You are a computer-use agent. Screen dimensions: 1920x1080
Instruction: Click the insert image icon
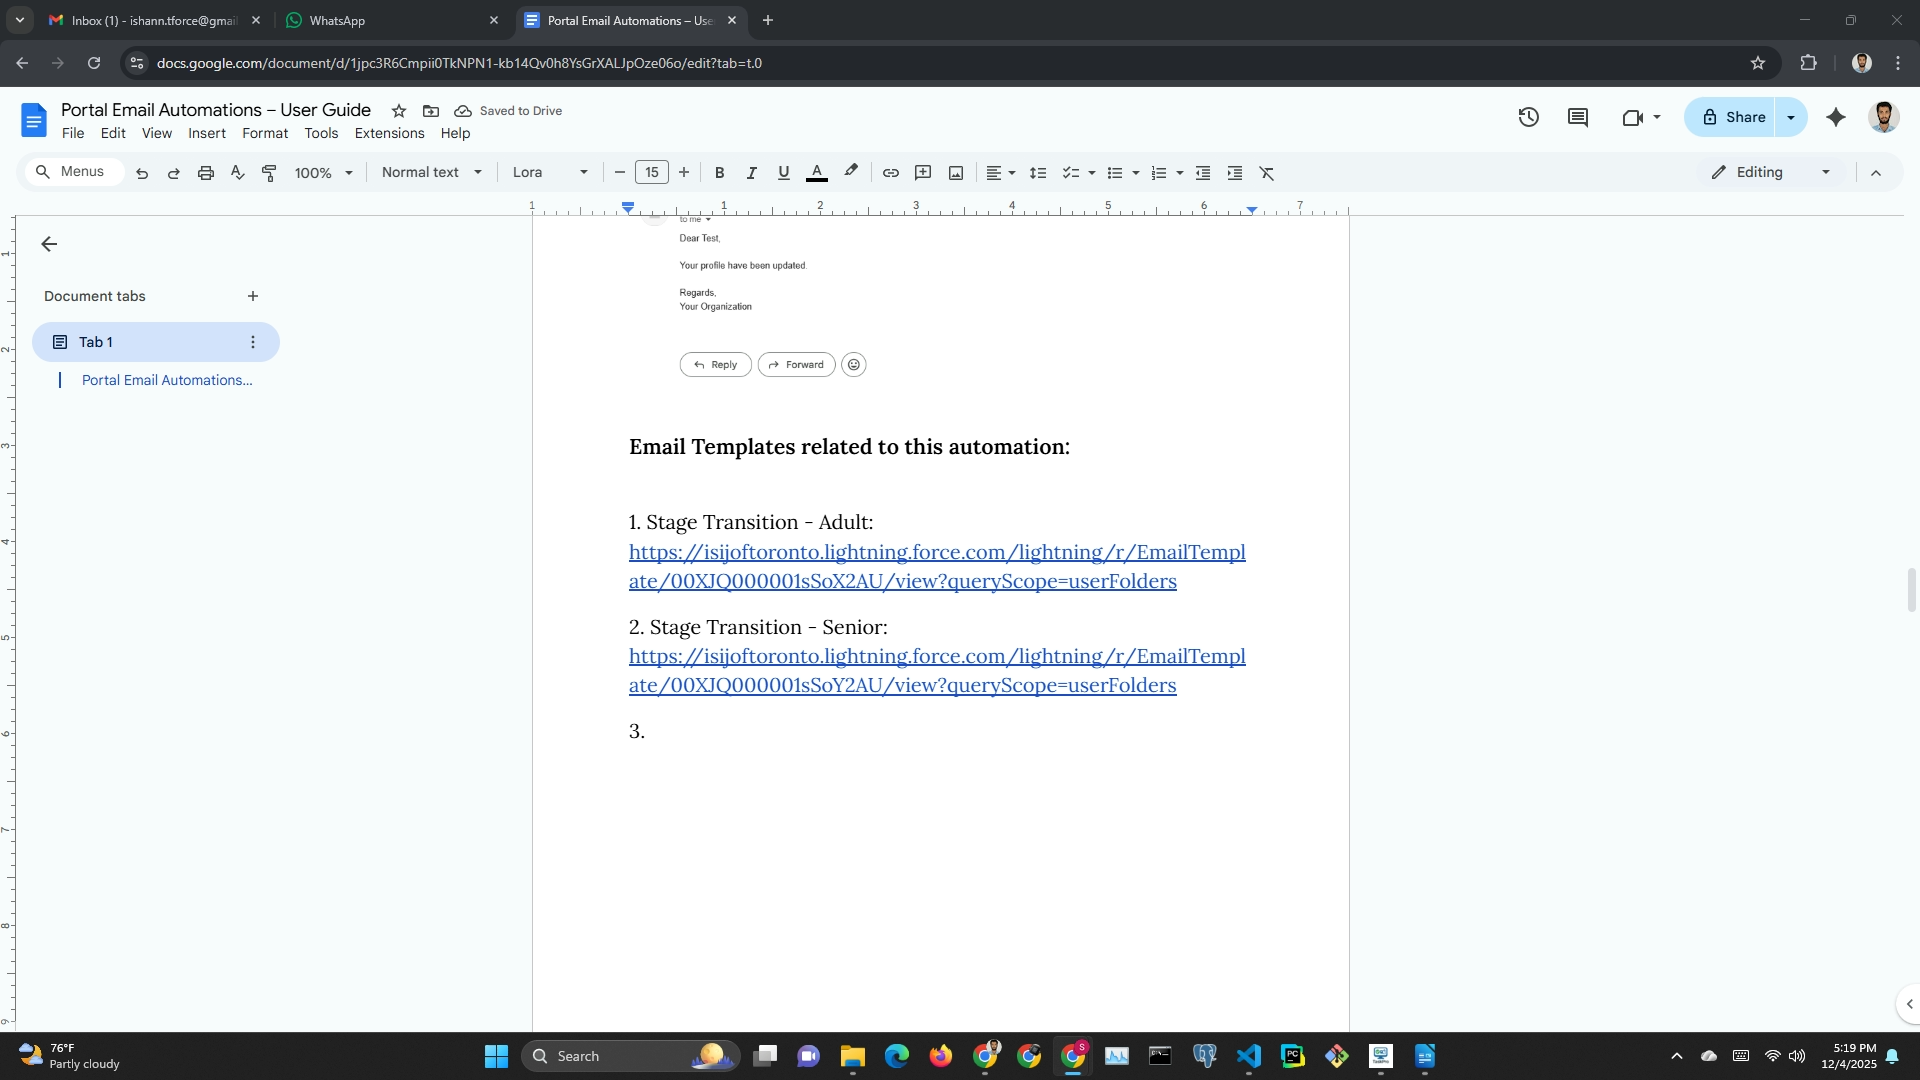point(956,173)
